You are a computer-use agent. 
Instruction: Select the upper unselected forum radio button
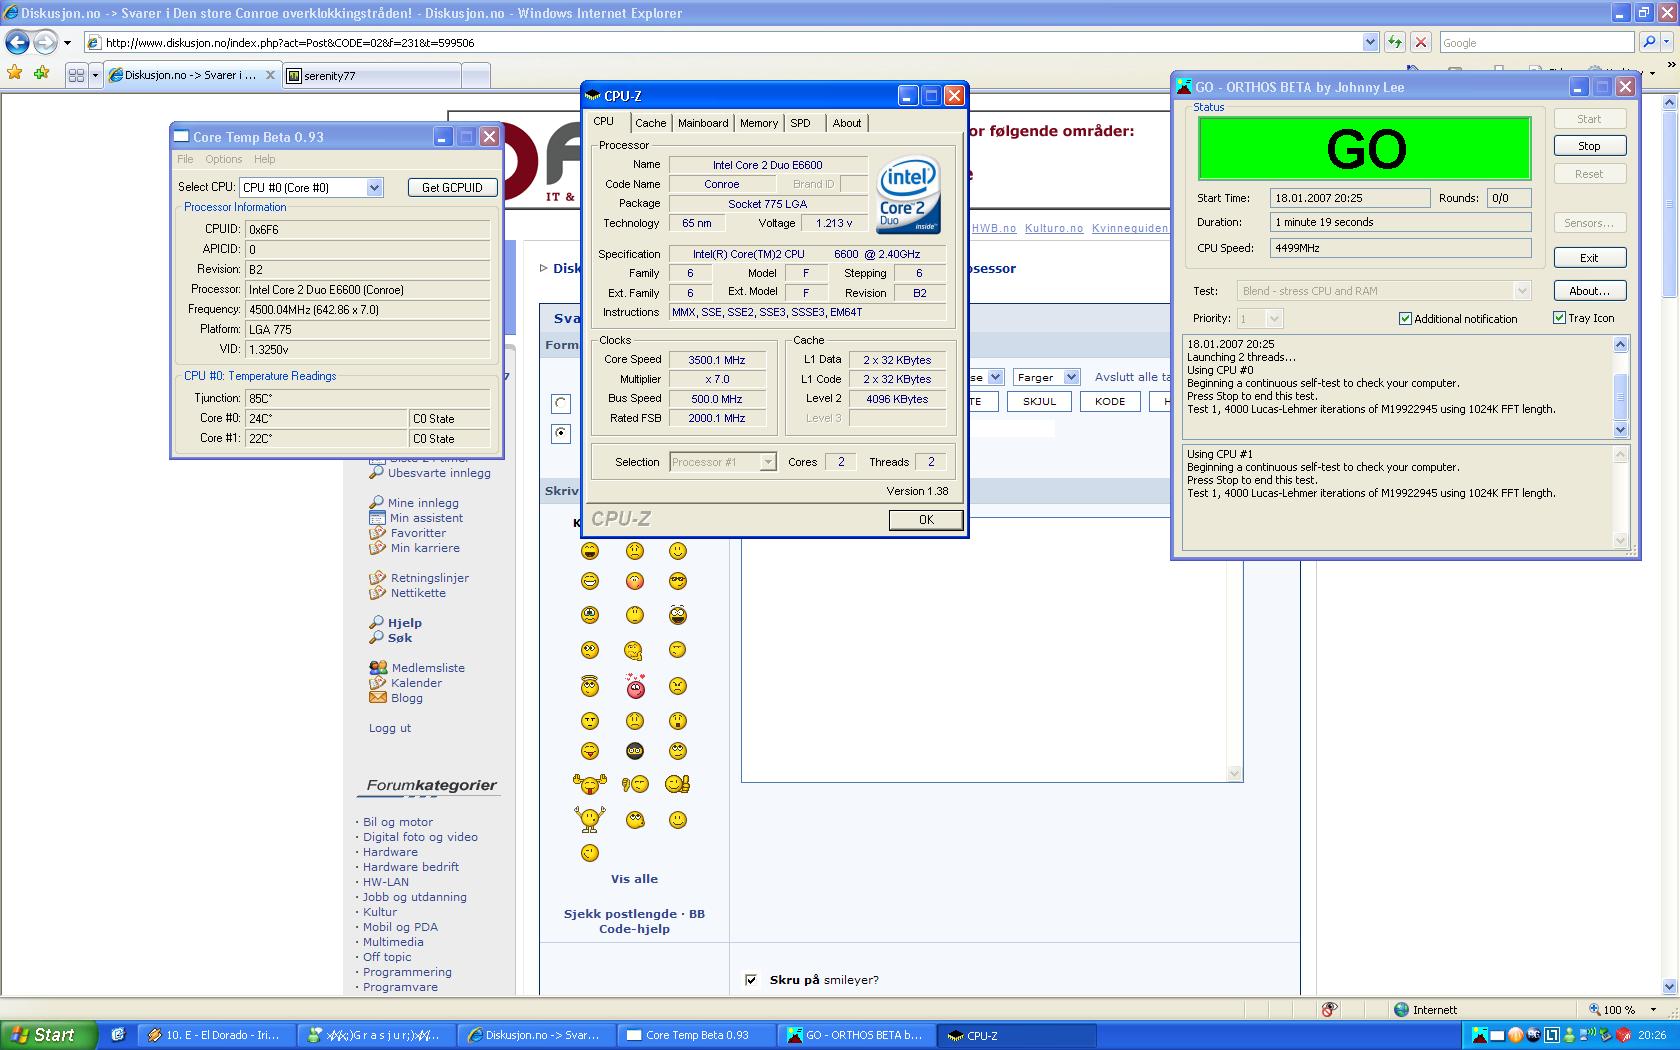click(561, 403)
